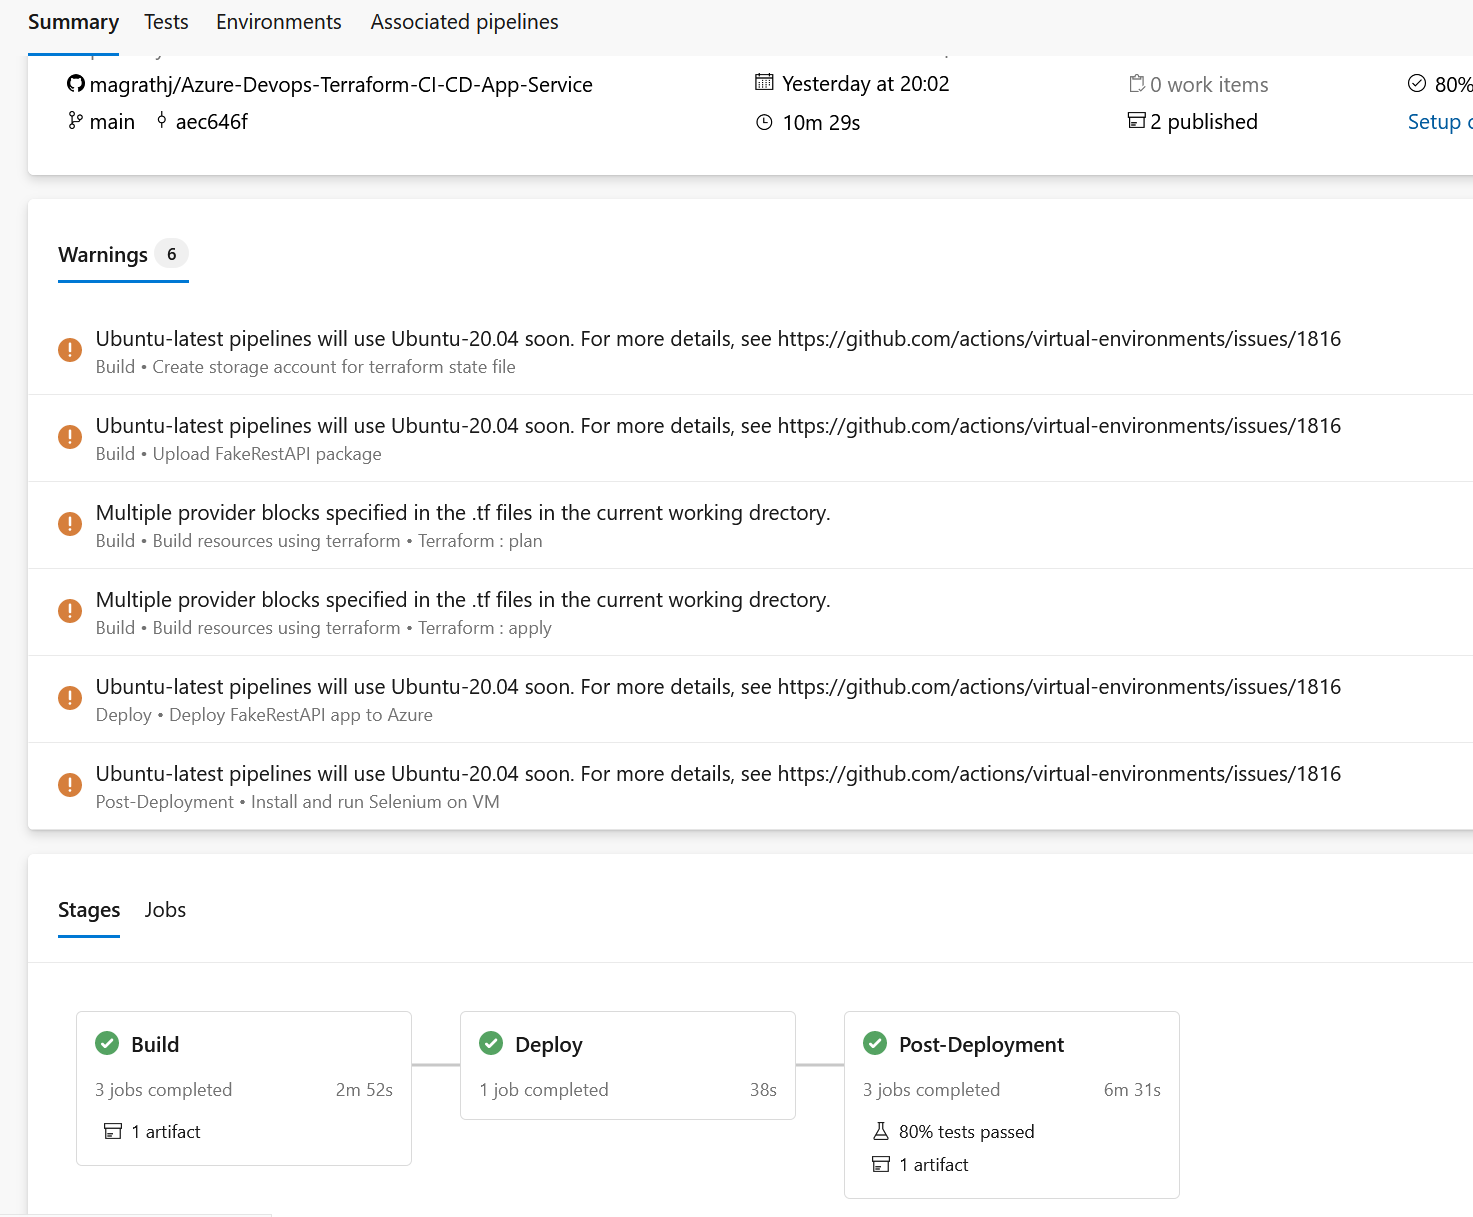1473x1217 pixels.
Task: Open 1 artifact in the Build stage
Action: (x=165, y=1132)
